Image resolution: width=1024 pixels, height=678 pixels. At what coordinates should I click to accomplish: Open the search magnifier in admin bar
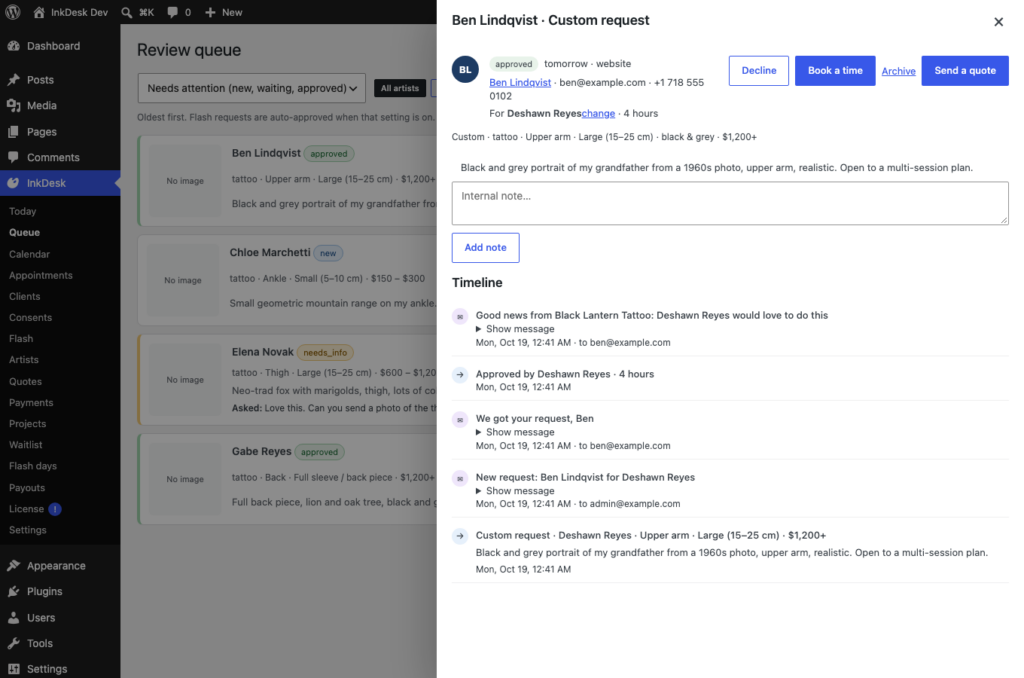(x=127, y=12)
